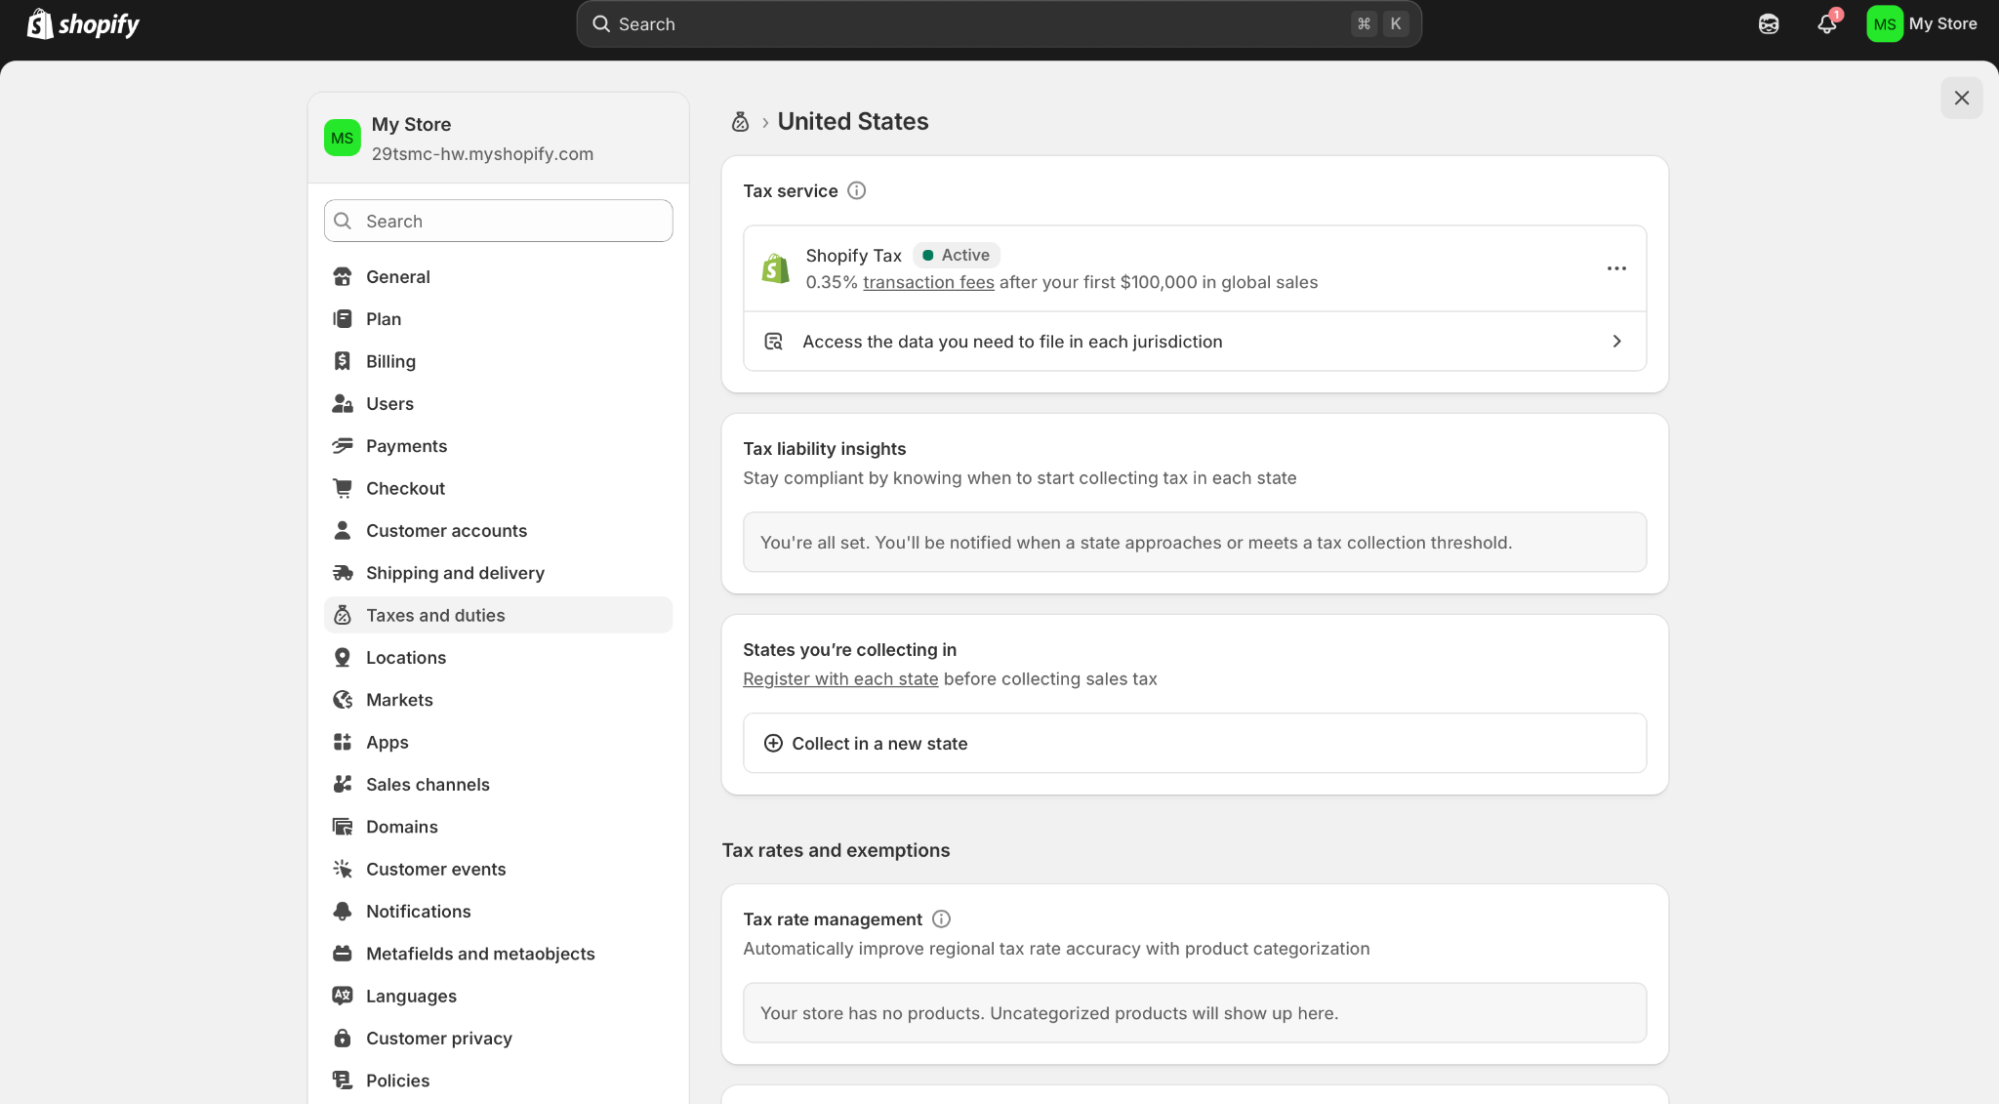
Task: Expand the filing data row chevron
Action: coord(1617,342)
